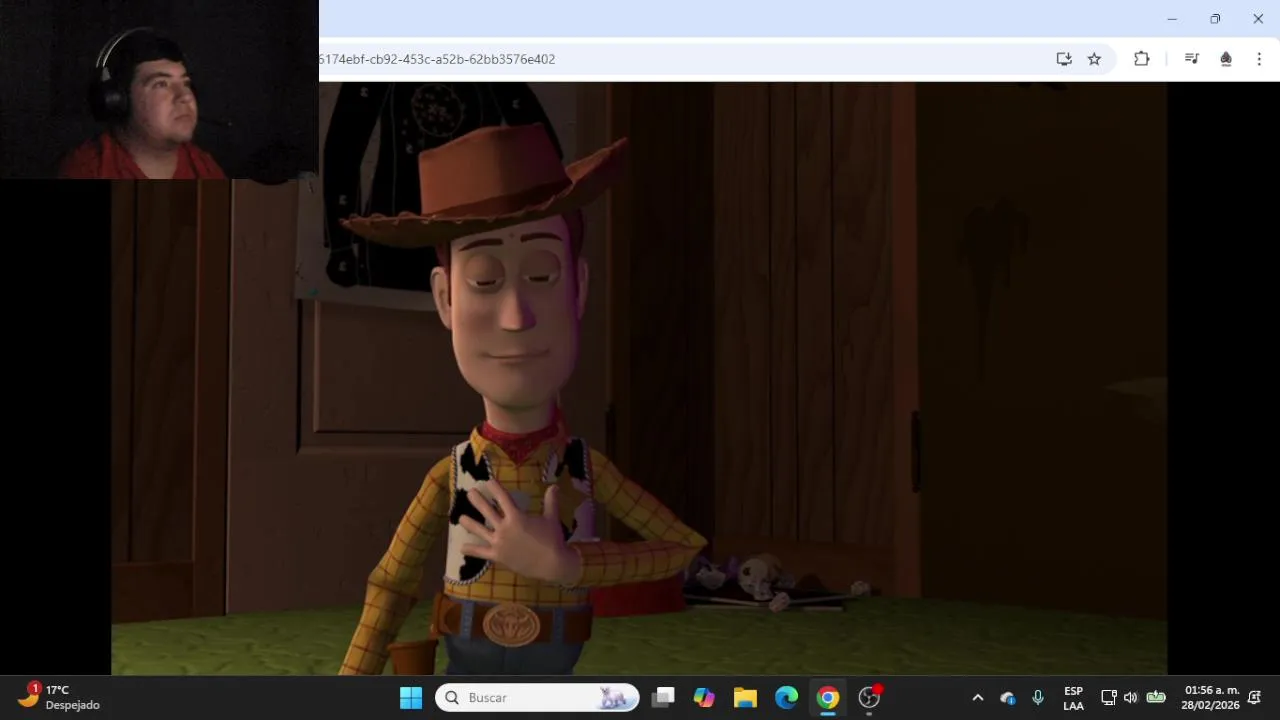Bookmark this page with the star icon
This screenshot has height=720, width=1280.
(1094, 59)
